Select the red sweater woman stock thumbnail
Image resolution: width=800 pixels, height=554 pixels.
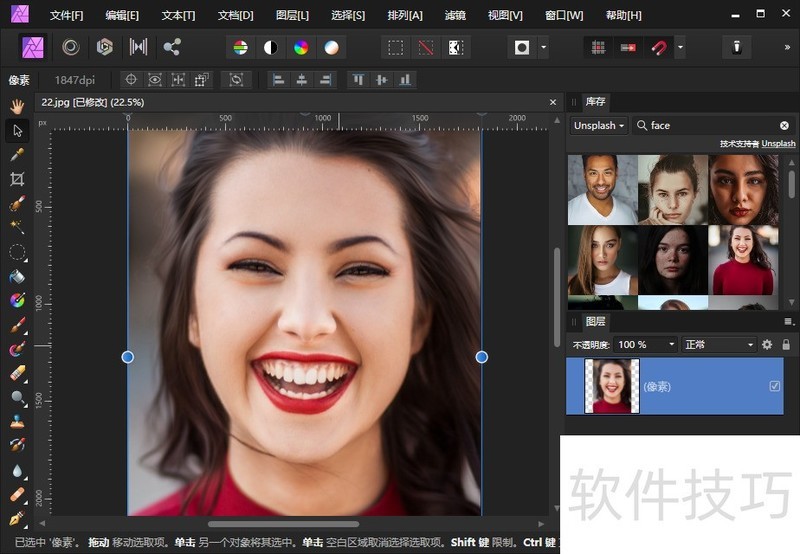[x=743, y=260]
